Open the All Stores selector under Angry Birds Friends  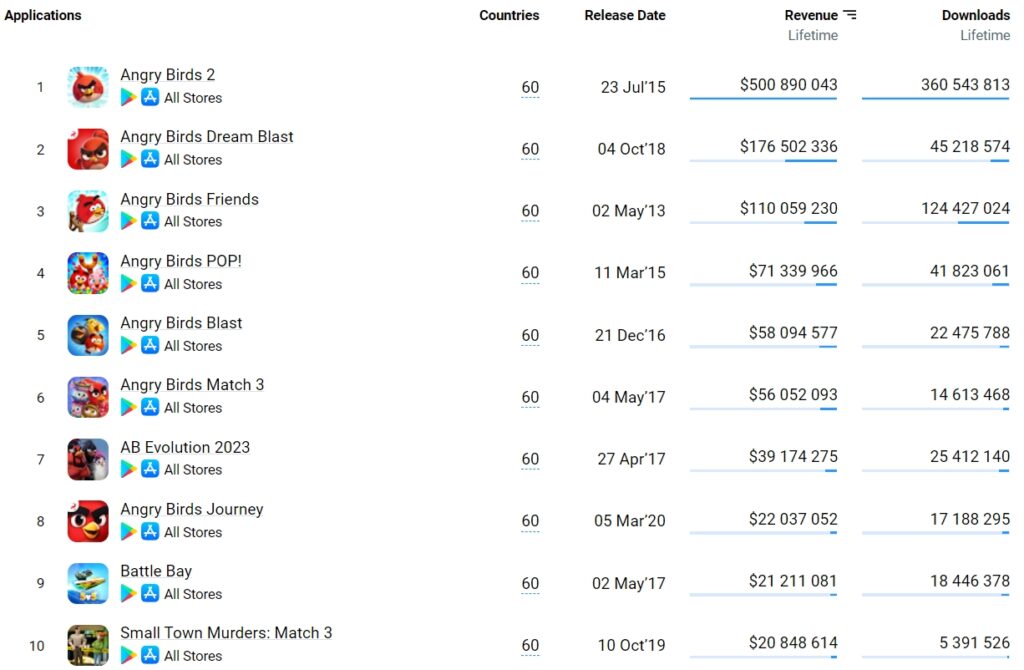point(193,221)
